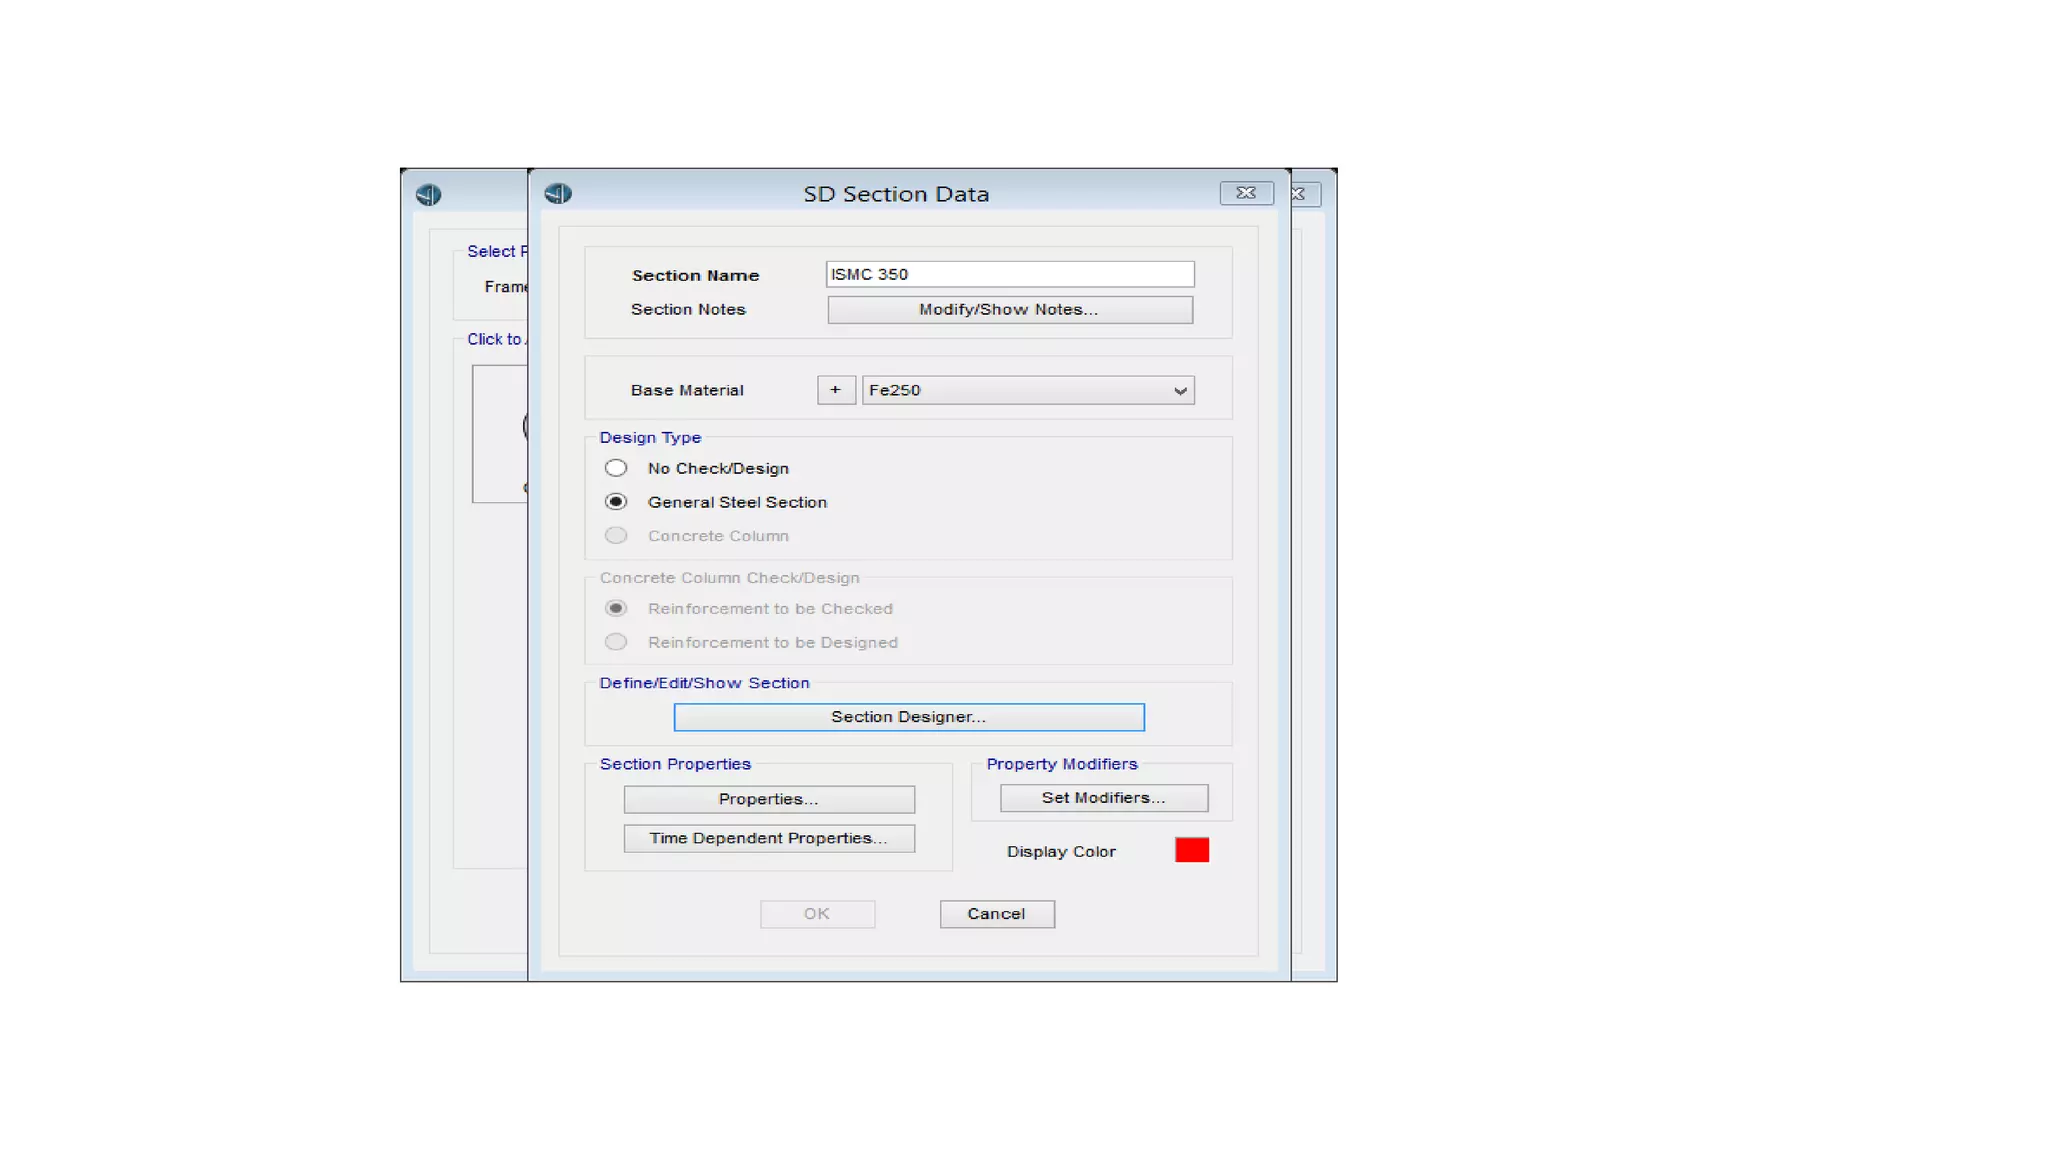The width and height of the screenshot is (2048, 1152).
Task: Open the Section Designer
Action: [x=908, y=717]
